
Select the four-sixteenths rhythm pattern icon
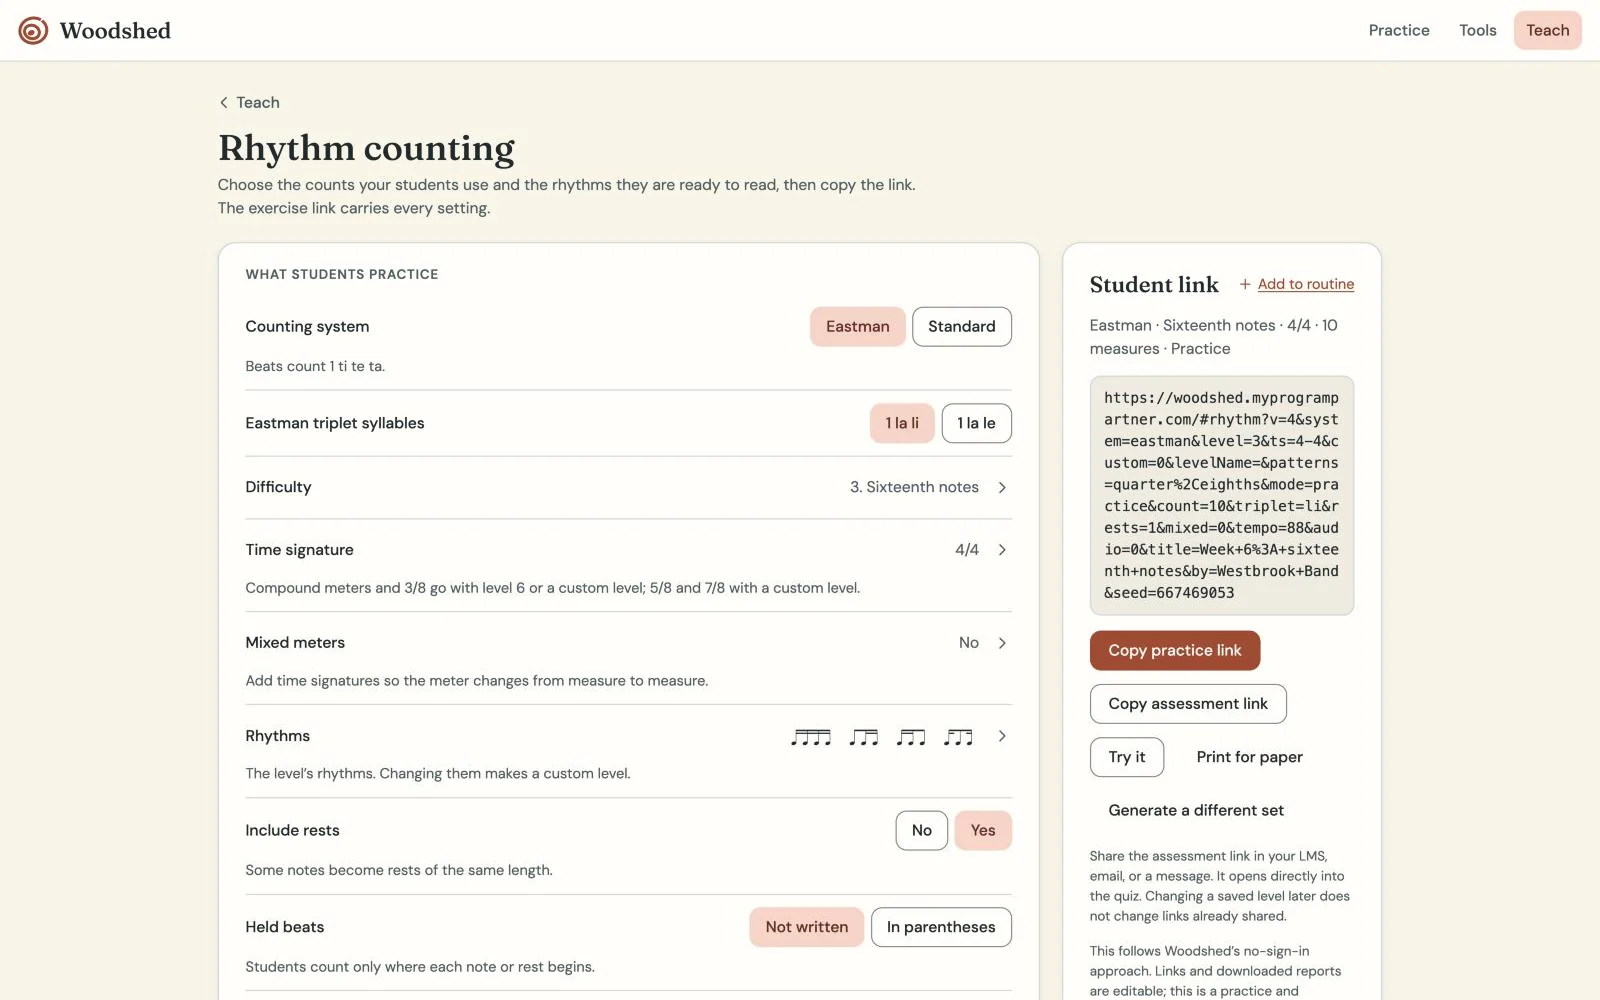pyautogui.click(x=811, y=737)
